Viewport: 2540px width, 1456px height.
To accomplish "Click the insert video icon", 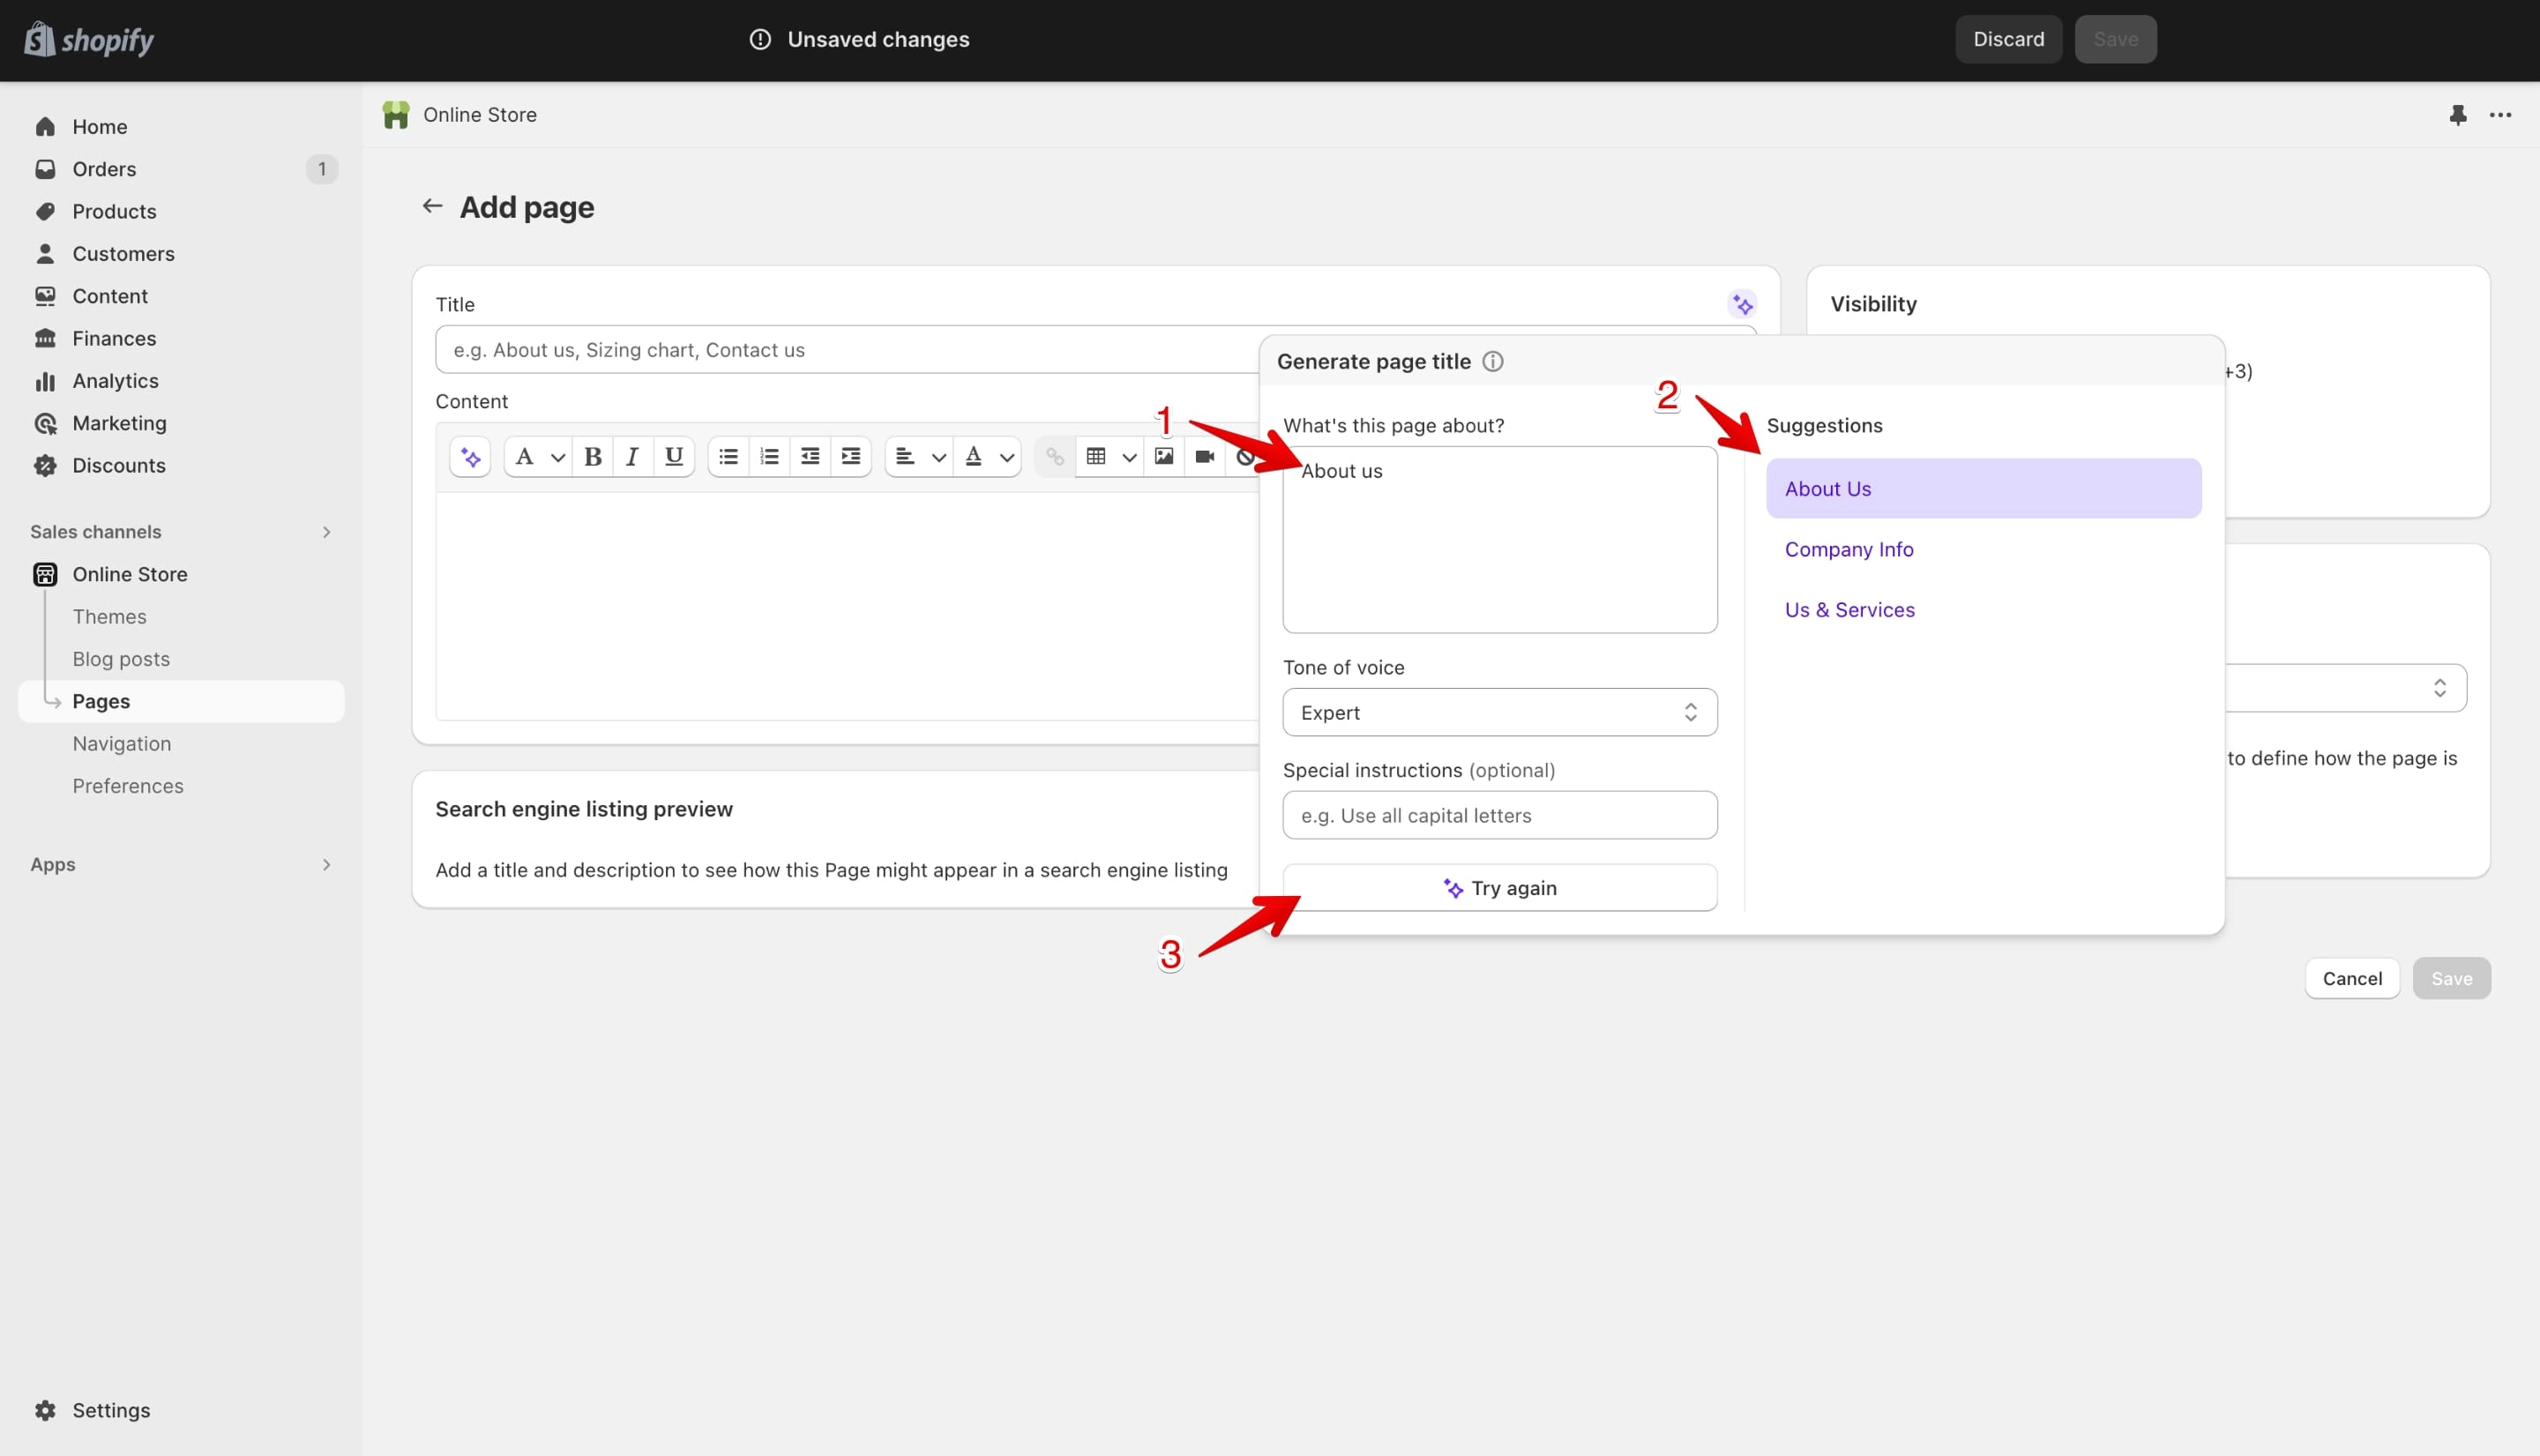I will click(x=1205, y=457).
